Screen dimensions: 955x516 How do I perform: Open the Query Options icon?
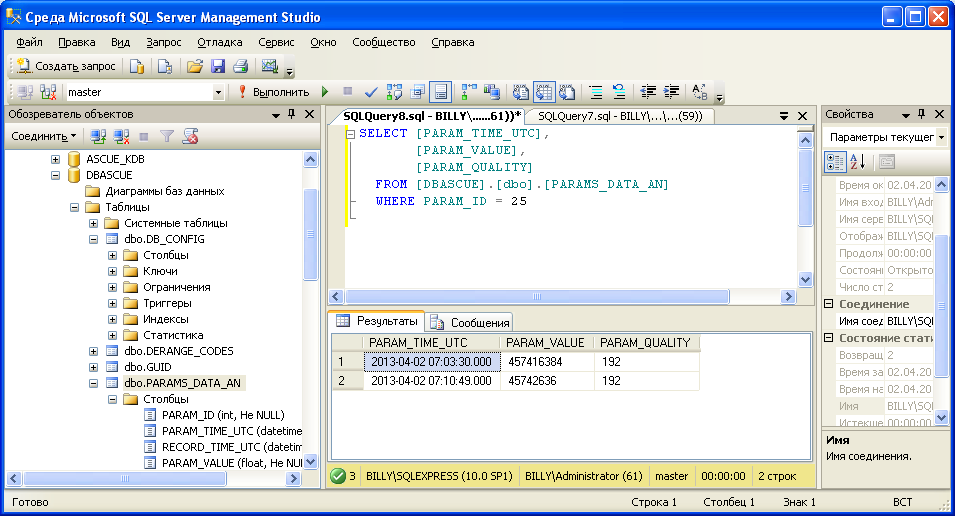pos(417,92)
